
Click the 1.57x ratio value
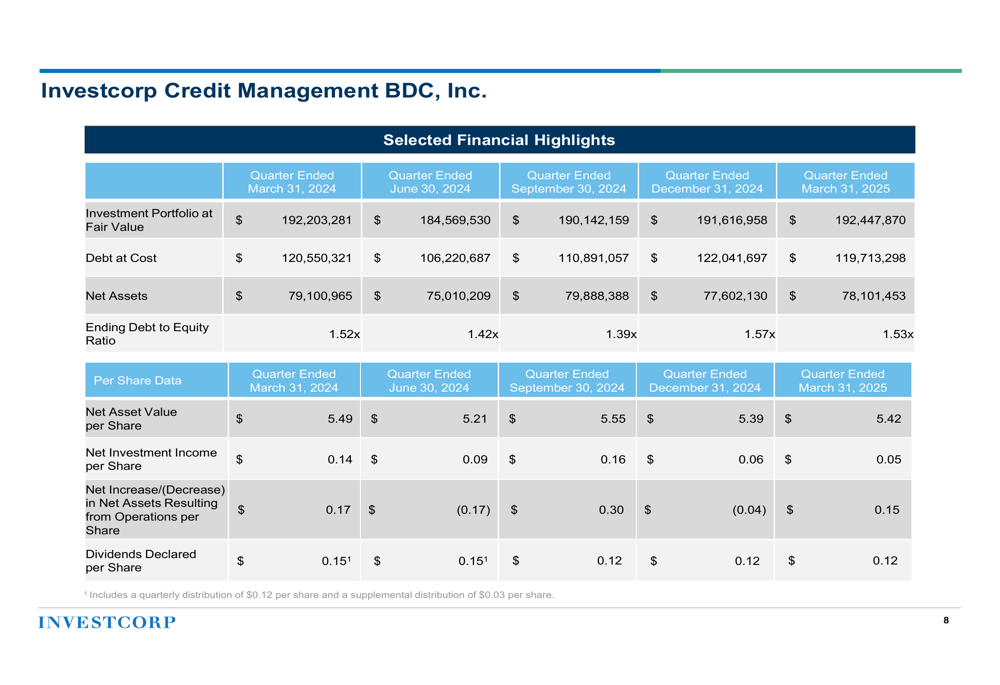coord(760,334)
